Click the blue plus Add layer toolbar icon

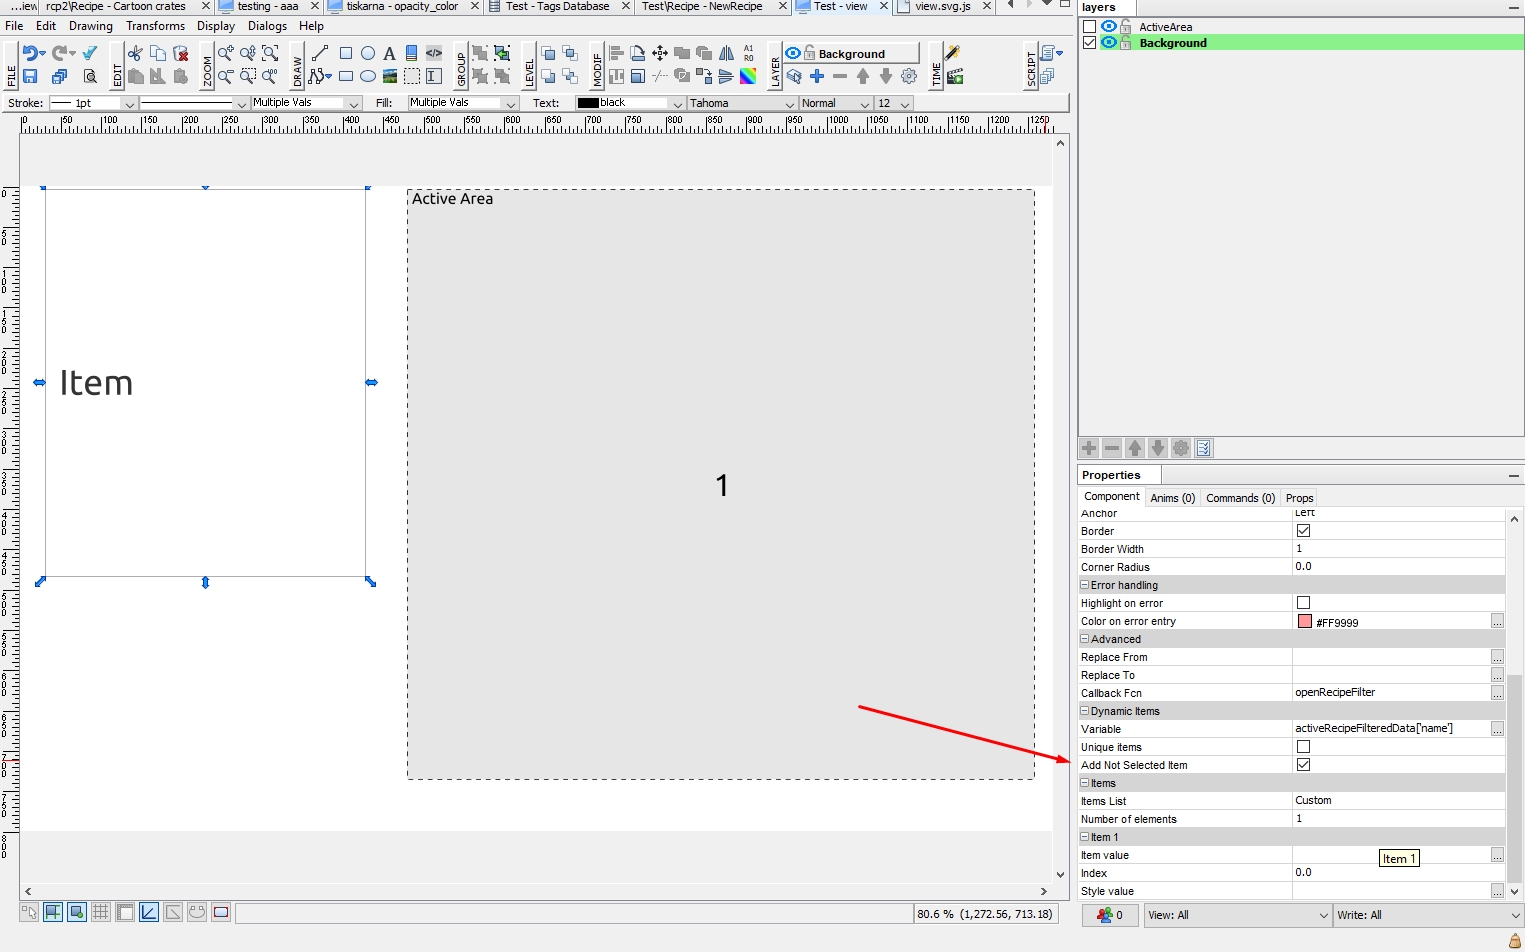(x=817, y=76)
